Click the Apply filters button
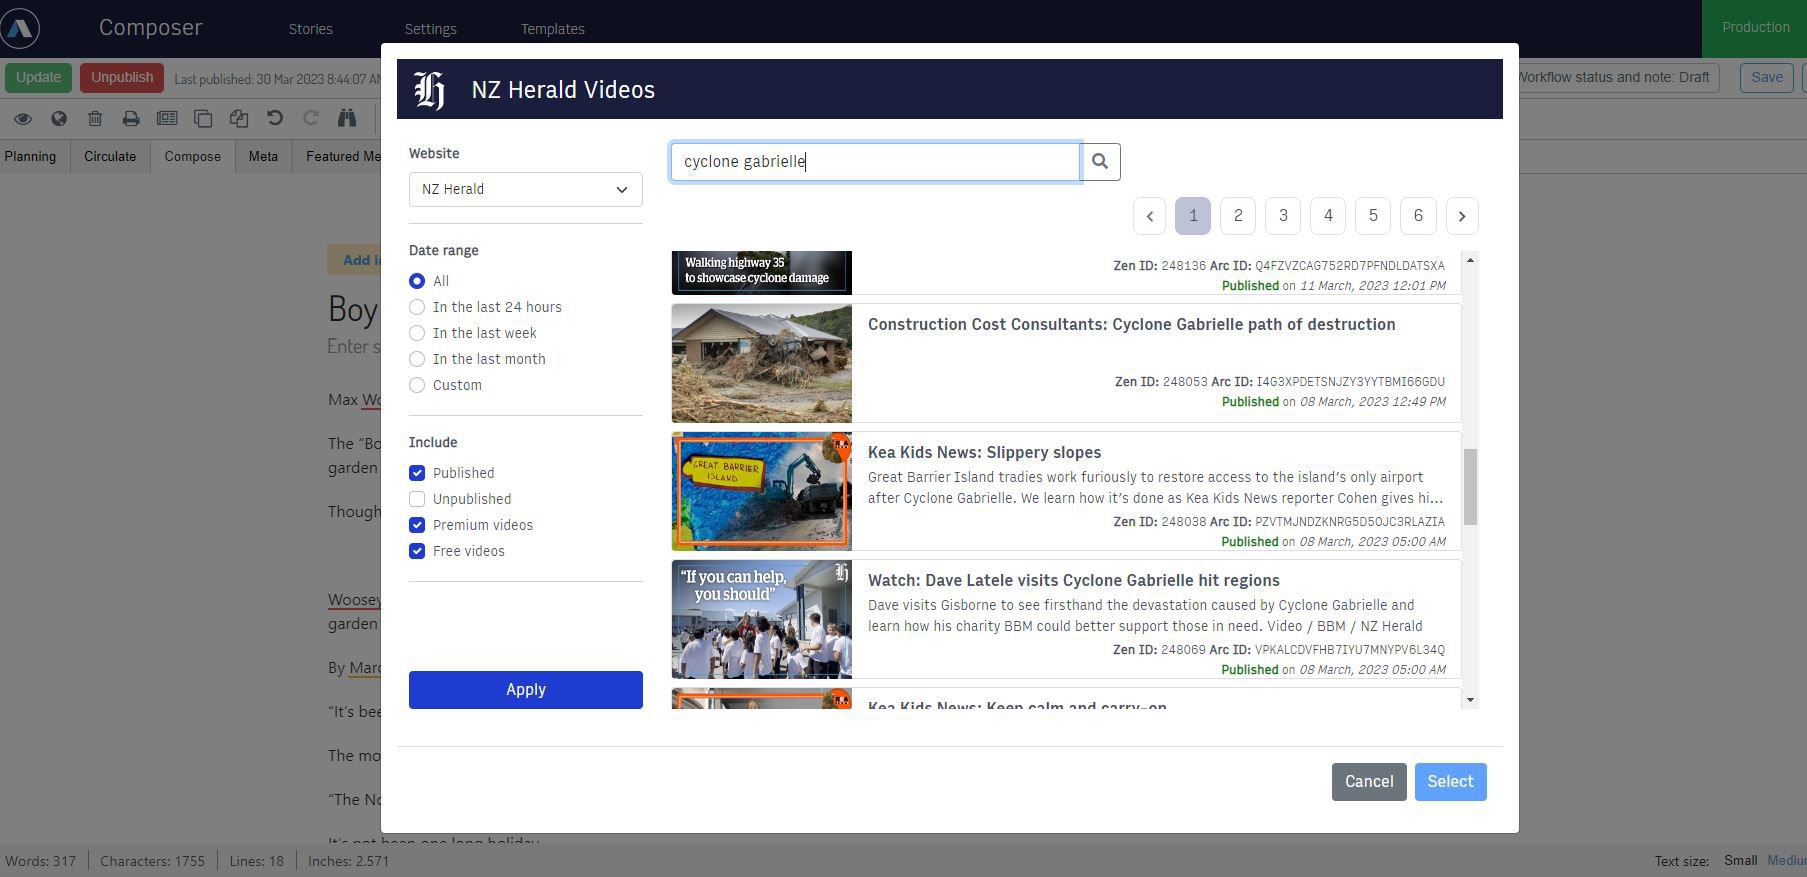The image size is (1807, 877). click(x=525, y=690)
